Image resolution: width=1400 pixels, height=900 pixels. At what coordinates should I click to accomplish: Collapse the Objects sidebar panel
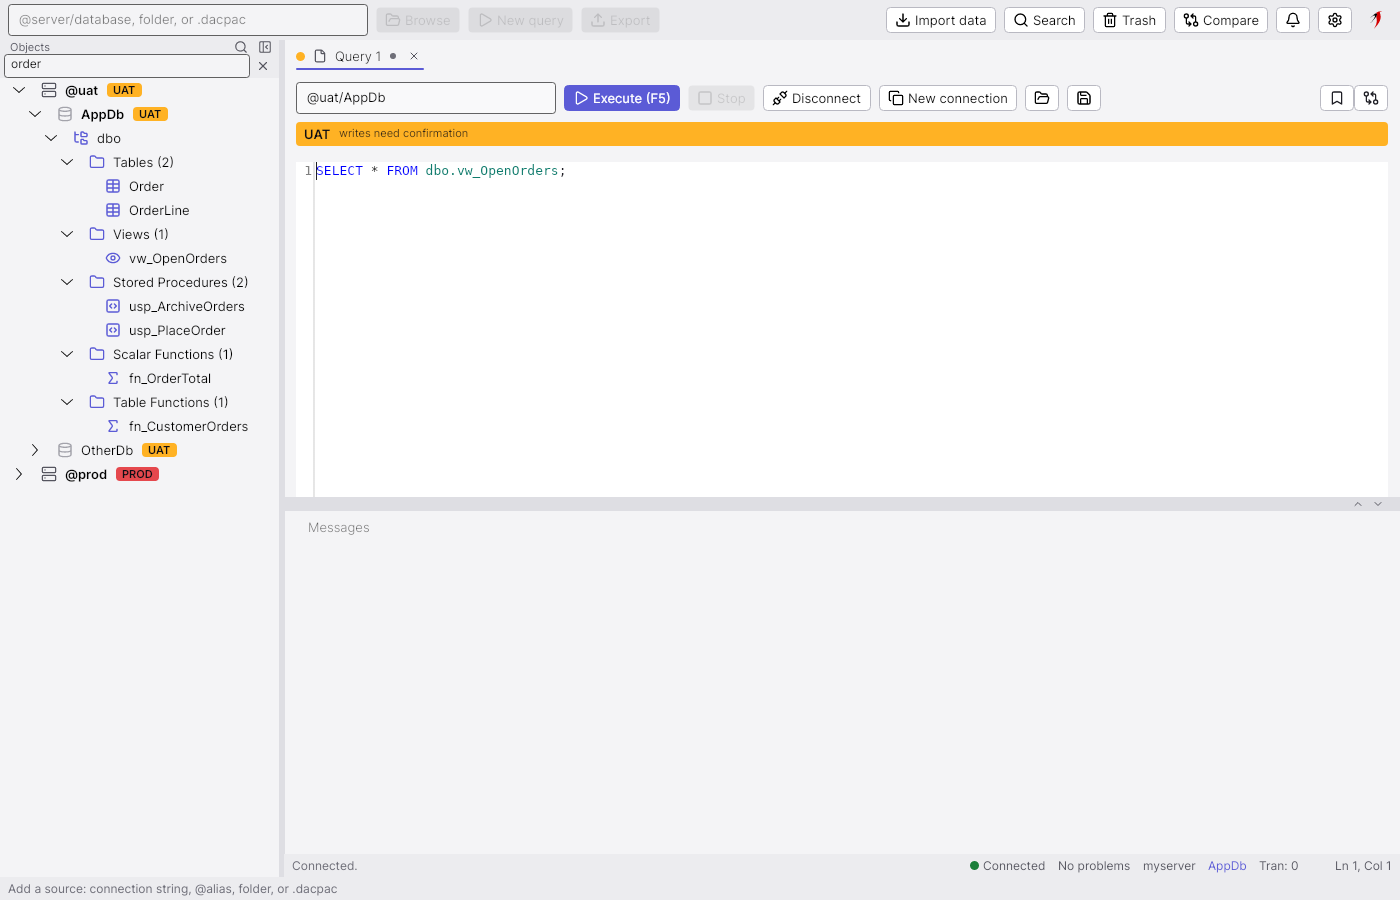click(x=265, y=47)
